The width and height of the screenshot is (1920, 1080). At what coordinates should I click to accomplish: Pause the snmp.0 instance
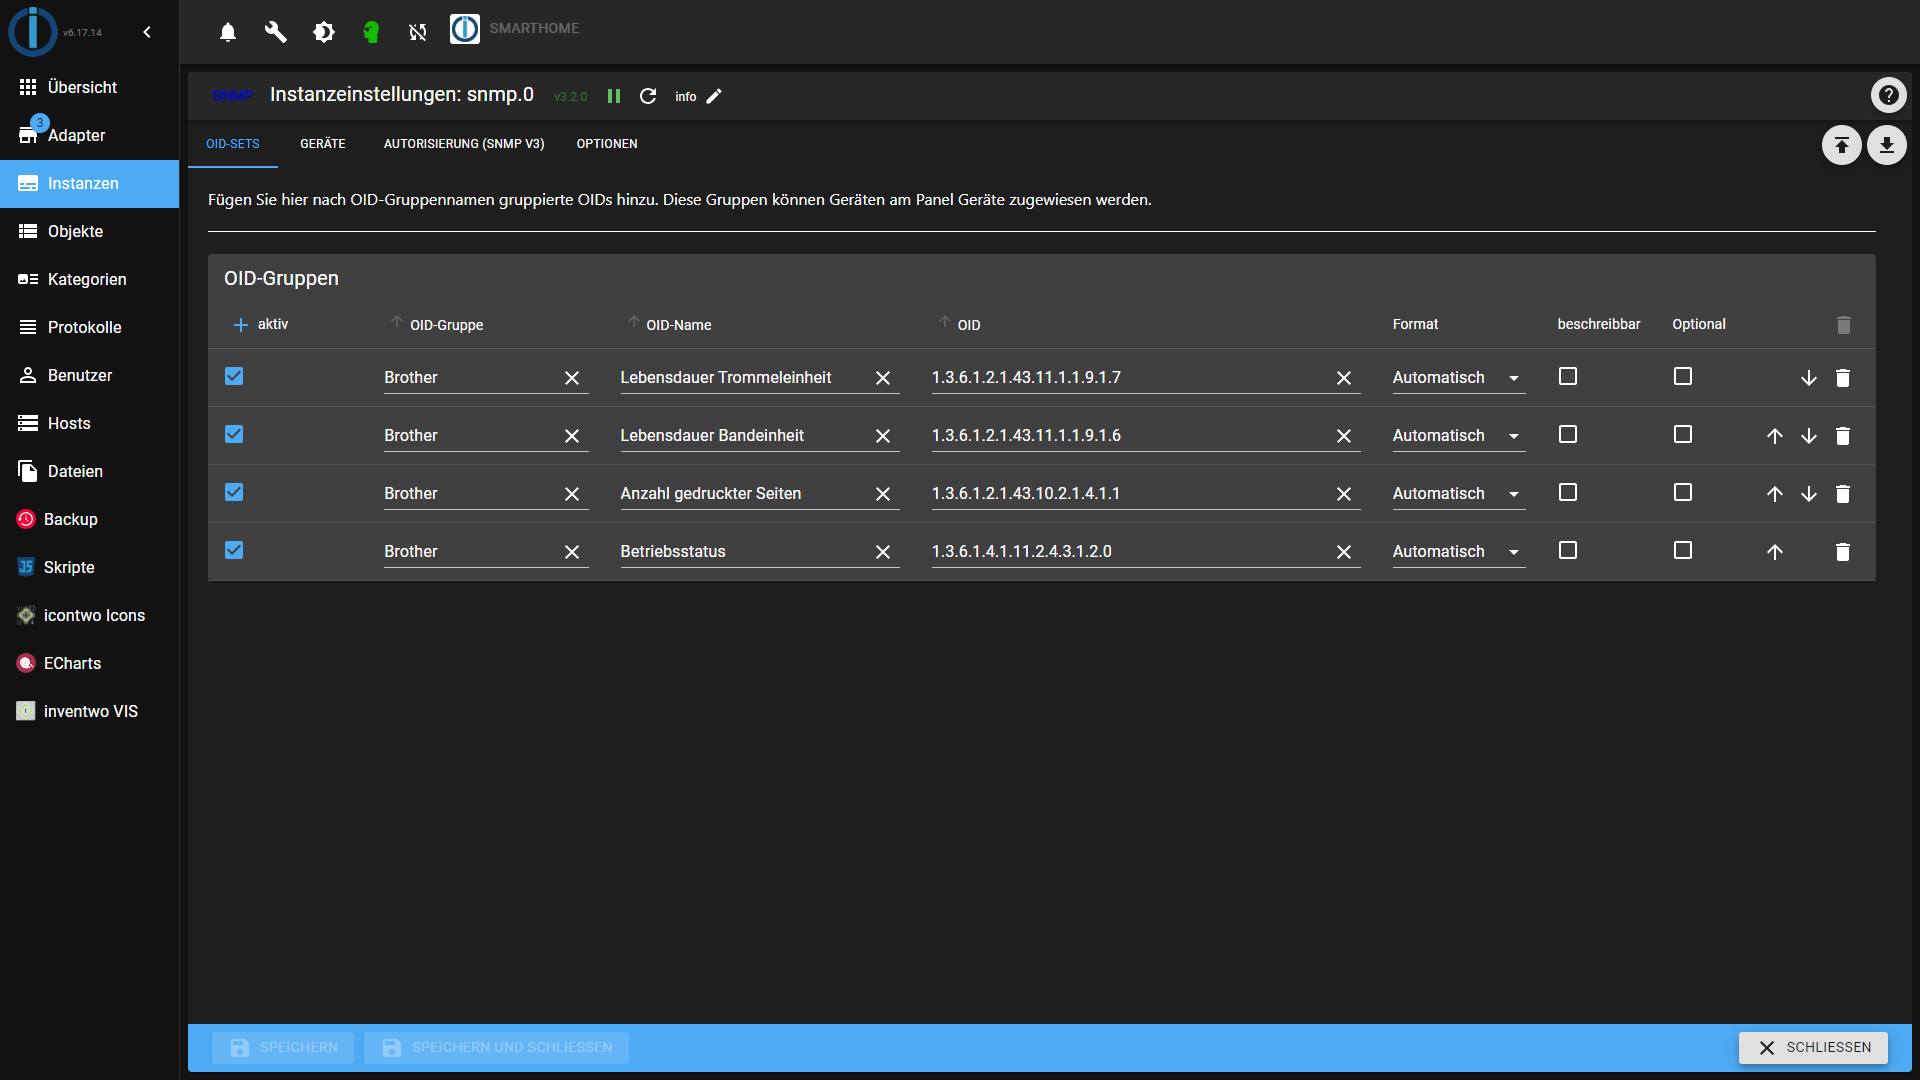click(614, 96)
